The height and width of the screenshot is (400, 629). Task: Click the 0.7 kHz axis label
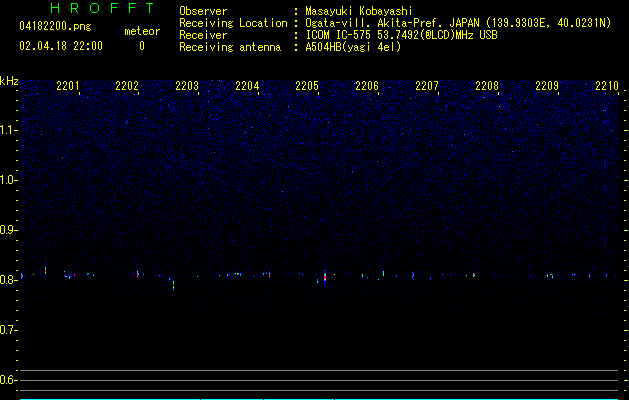click(9, 330)
